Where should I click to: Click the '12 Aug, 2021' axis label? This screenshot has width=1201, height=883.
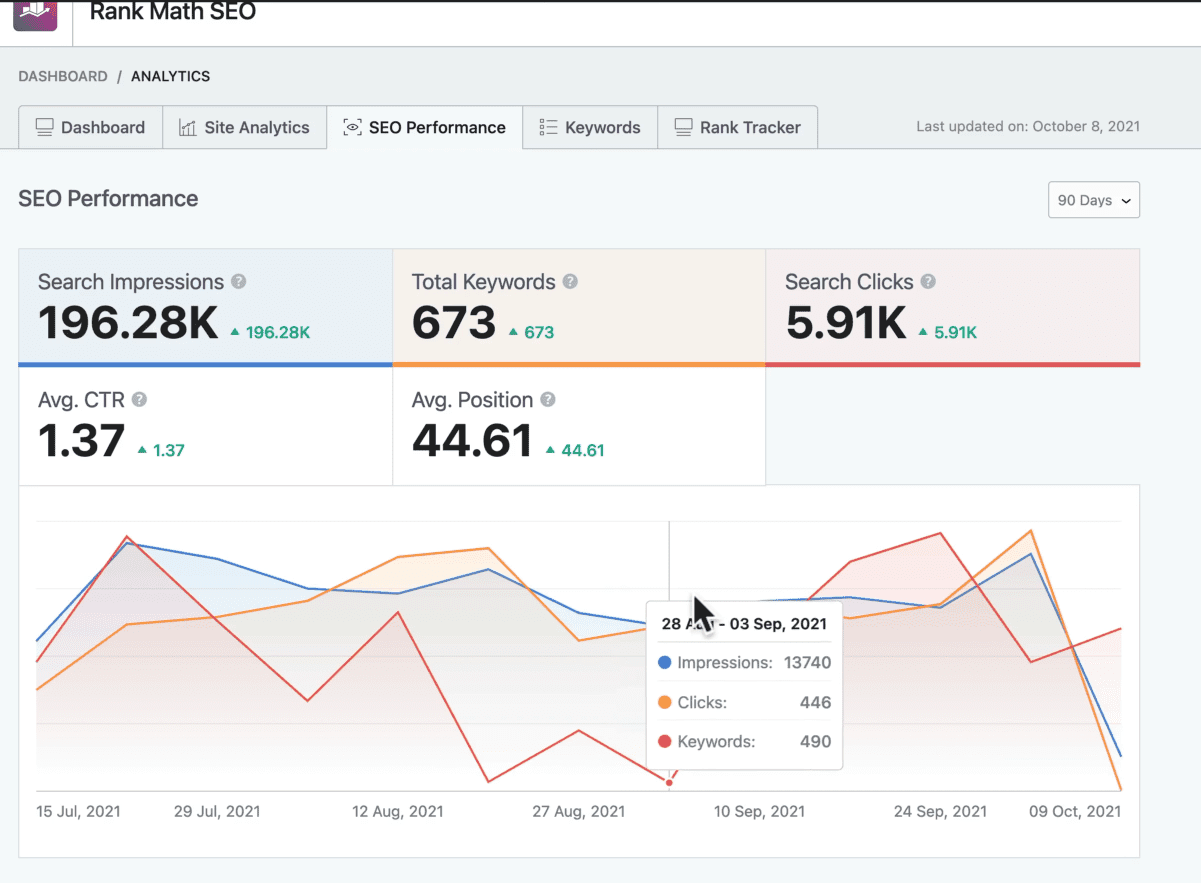(398, 811)
